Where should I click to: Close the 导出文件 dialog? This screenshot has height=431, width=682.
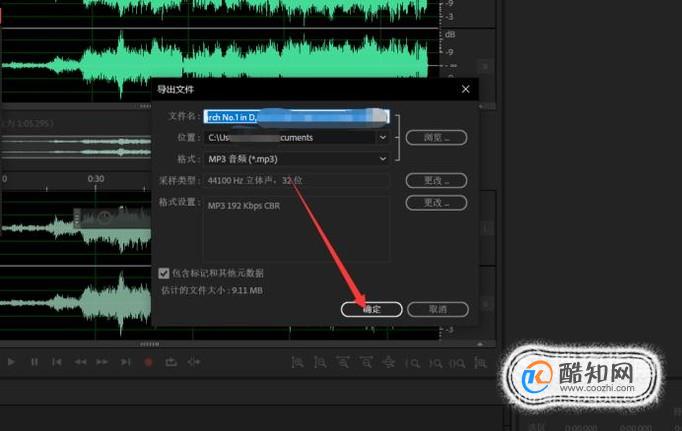[465, 89]
